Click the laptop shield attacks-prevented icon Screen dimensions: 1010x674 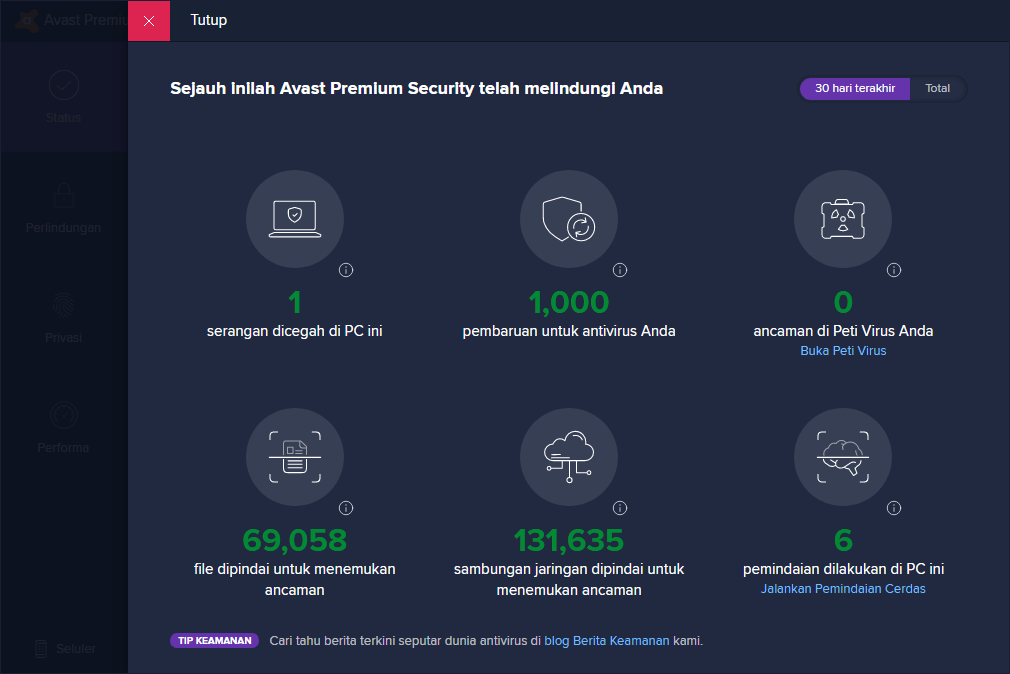click(x=295, y=219)
